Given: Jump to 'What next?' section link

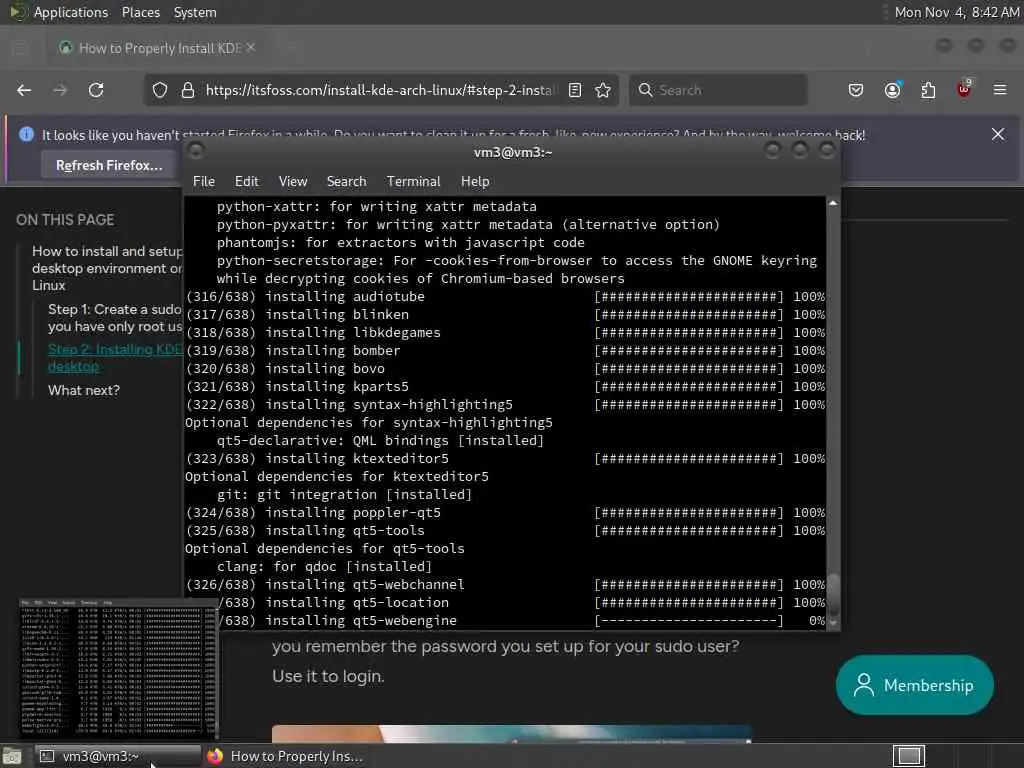Looking at the screenshot, I should click(x=84, y=391).
